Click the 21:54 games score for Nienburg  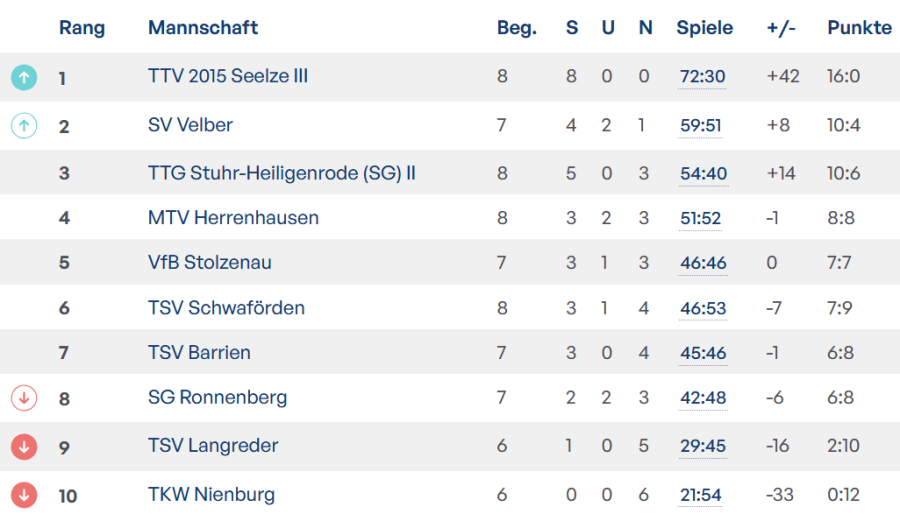pyautogui.click(x=703, y=494)
